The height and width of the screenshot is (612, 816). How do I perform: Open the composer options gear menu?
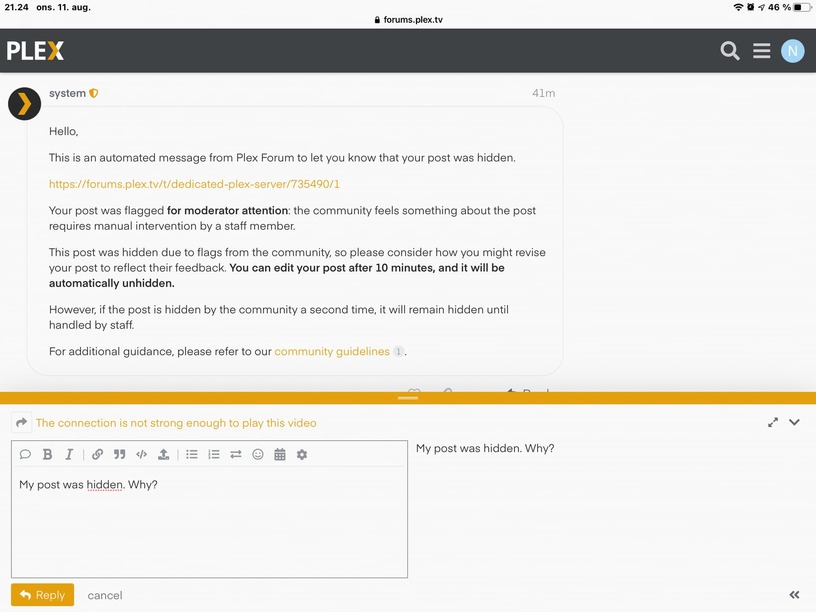coord(302,454)
